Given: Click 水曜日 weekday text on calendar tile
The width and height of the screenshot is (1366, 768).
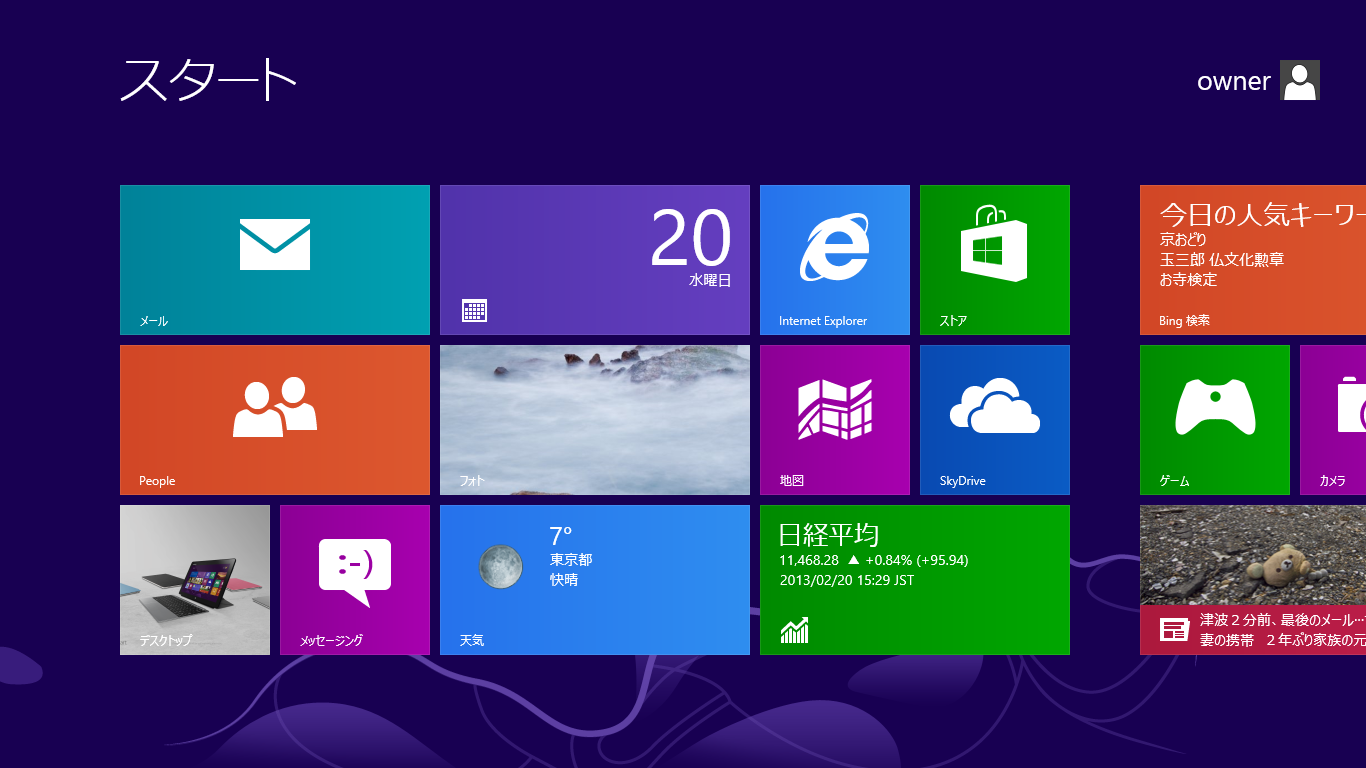Looking at the screenshot, I should pyautogui.click(x=710, y=281).
